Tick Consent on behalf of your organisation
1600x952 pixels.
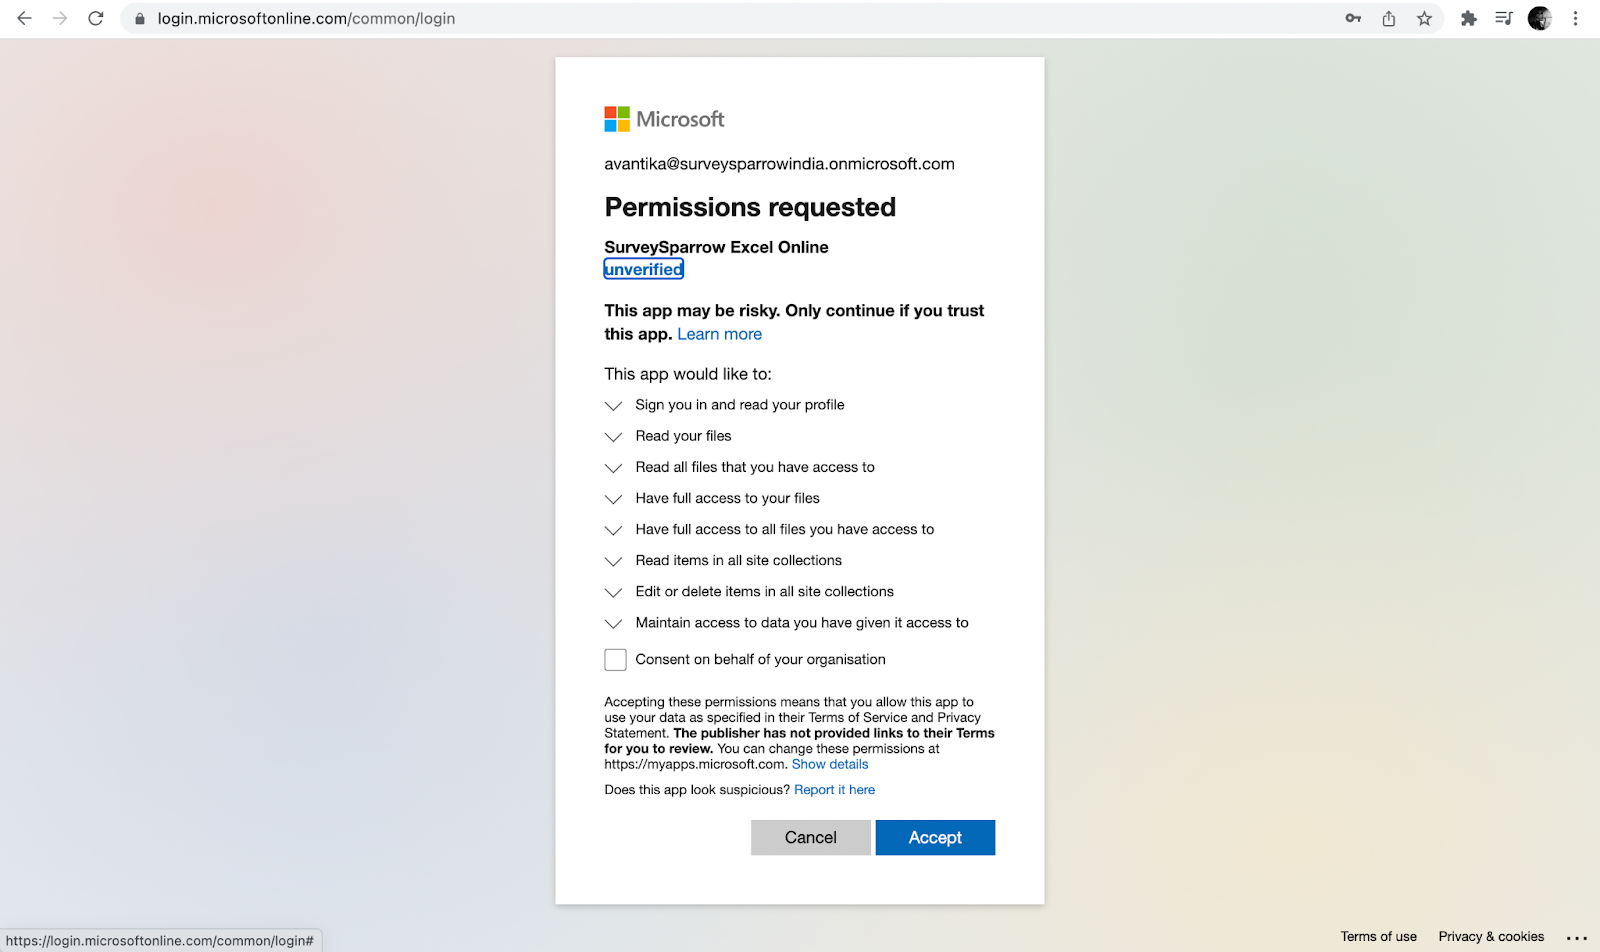(x=616, y=660)
